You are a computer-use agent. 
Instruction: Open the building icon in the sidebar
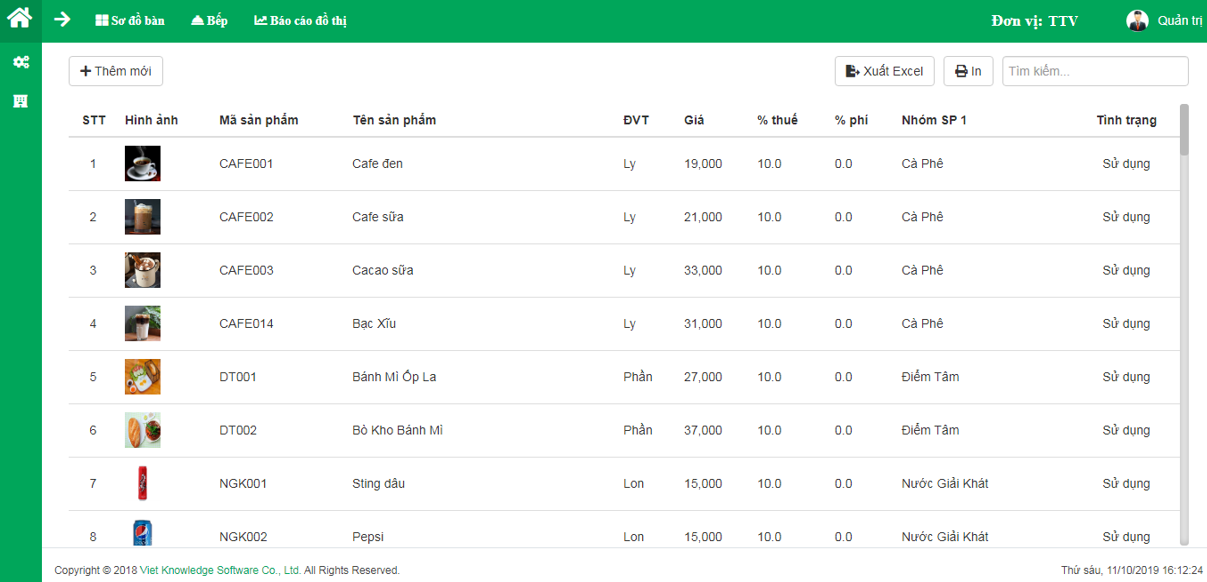(x=20, y=101)
